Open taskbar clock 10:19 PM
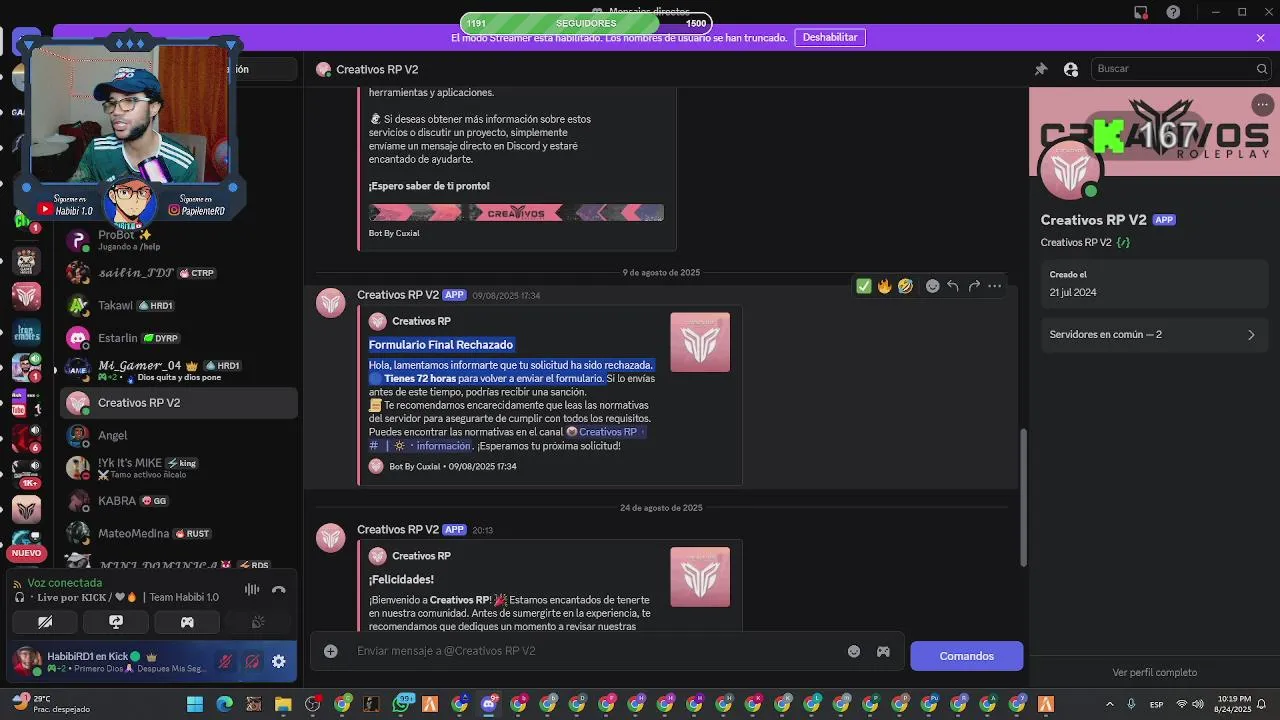The height and width of the screenshot is (720, 1280). 1235,704
